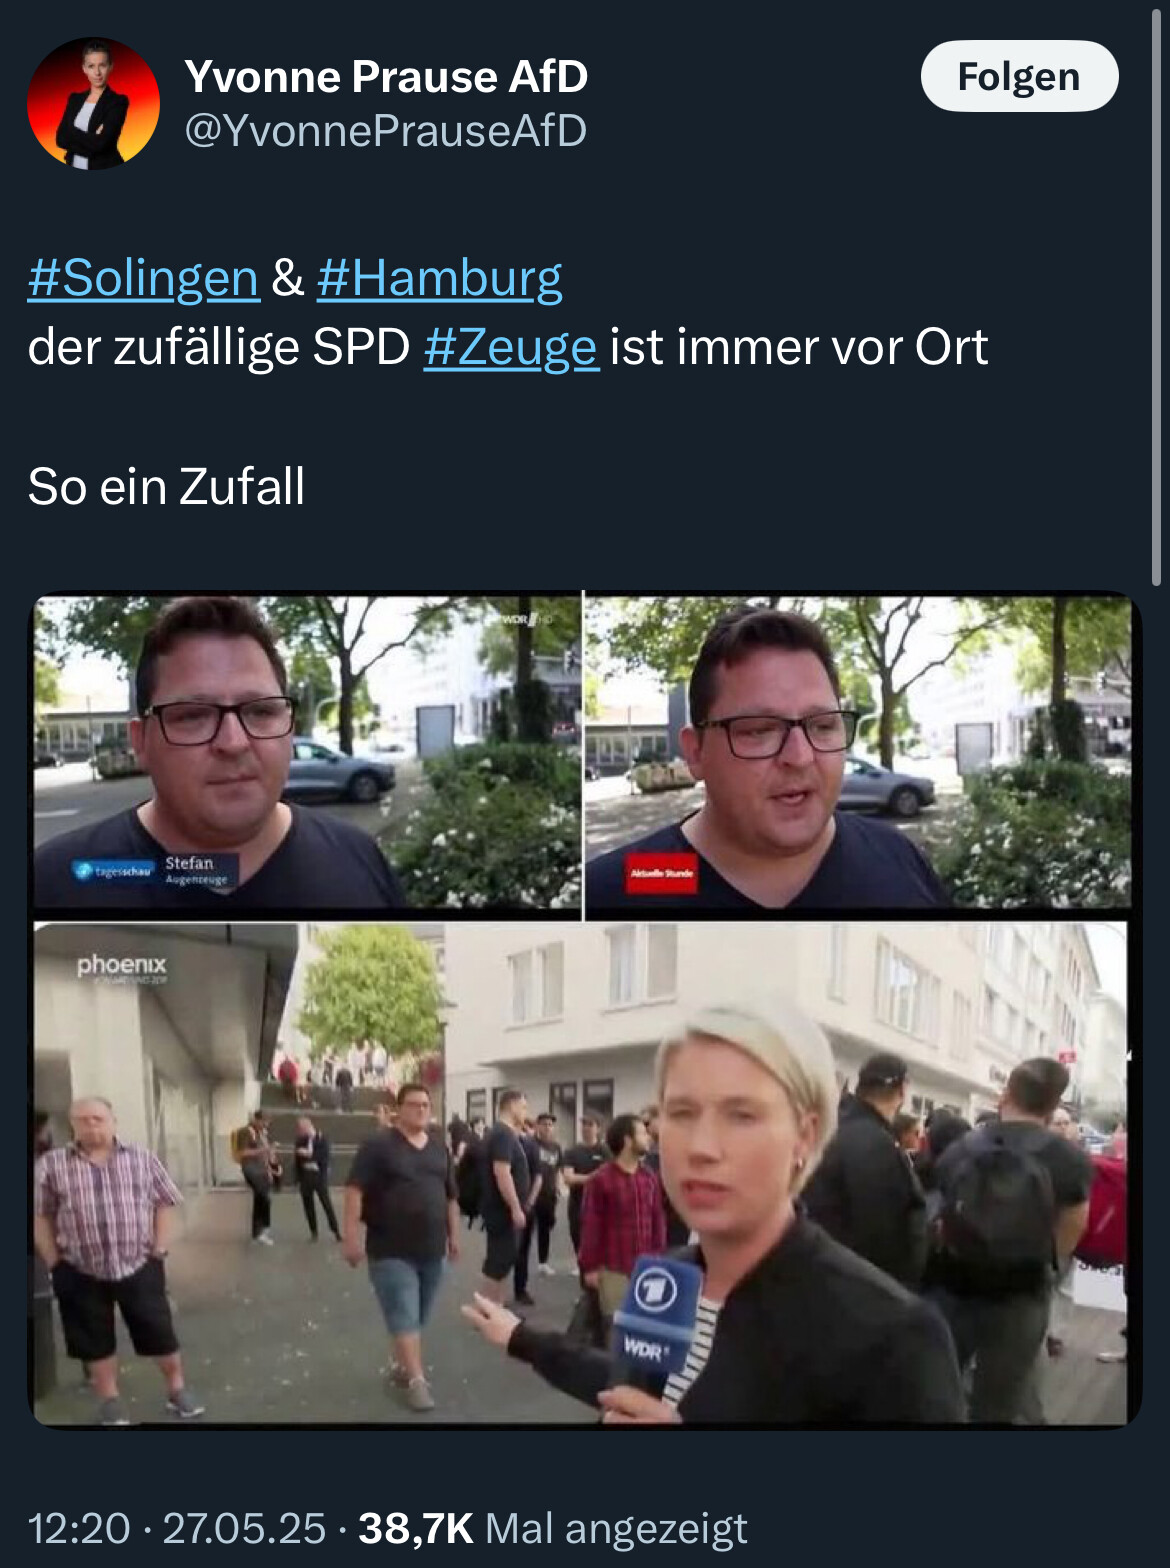Click the display name Yvonne Prause AfD
The height and width of the screenshot is (1568, 1170).
pos(386,77)
